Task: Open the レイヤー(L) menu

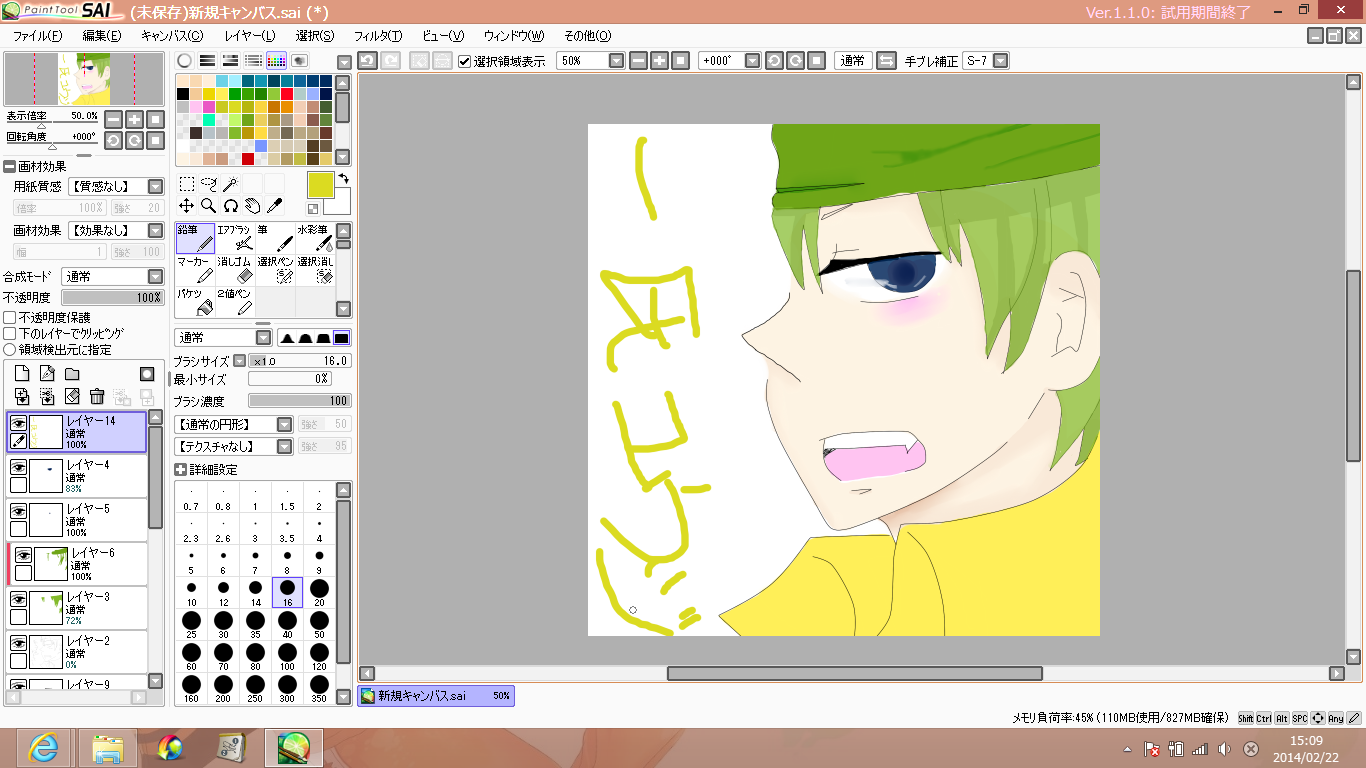Action: click(250, 36)
